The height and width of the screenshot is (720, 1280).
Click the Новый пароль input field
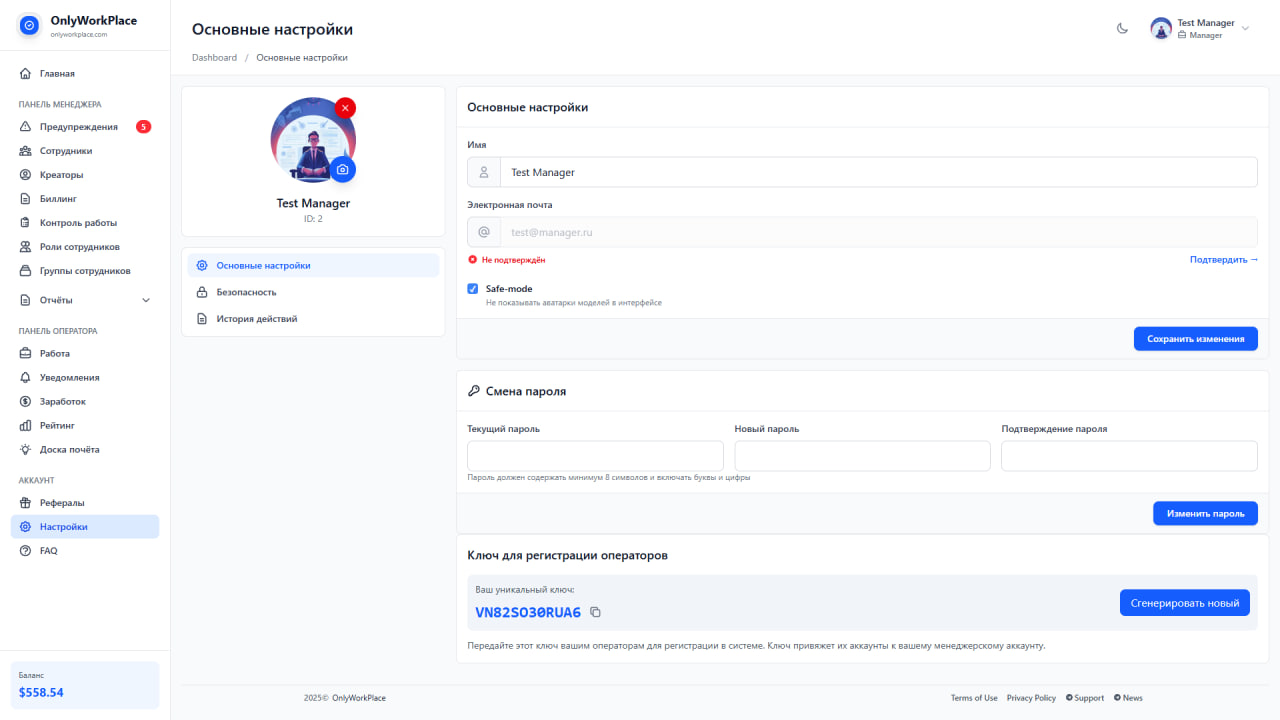tap(862, 455)
